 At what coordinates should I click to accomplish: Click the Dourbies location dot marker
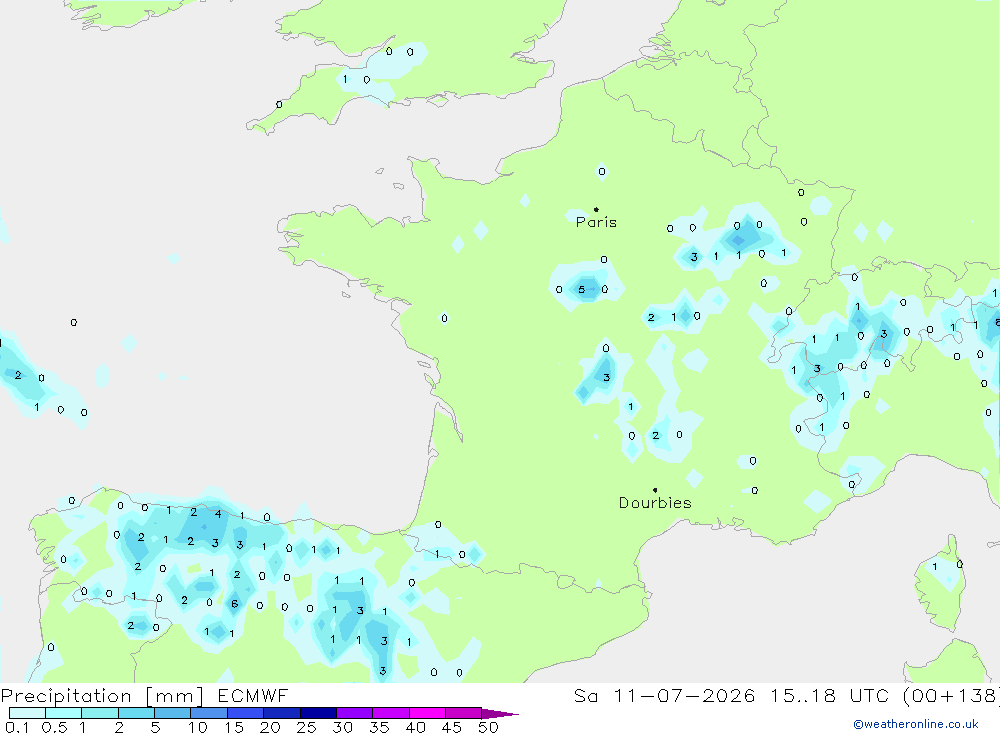[x=655, y=490]
